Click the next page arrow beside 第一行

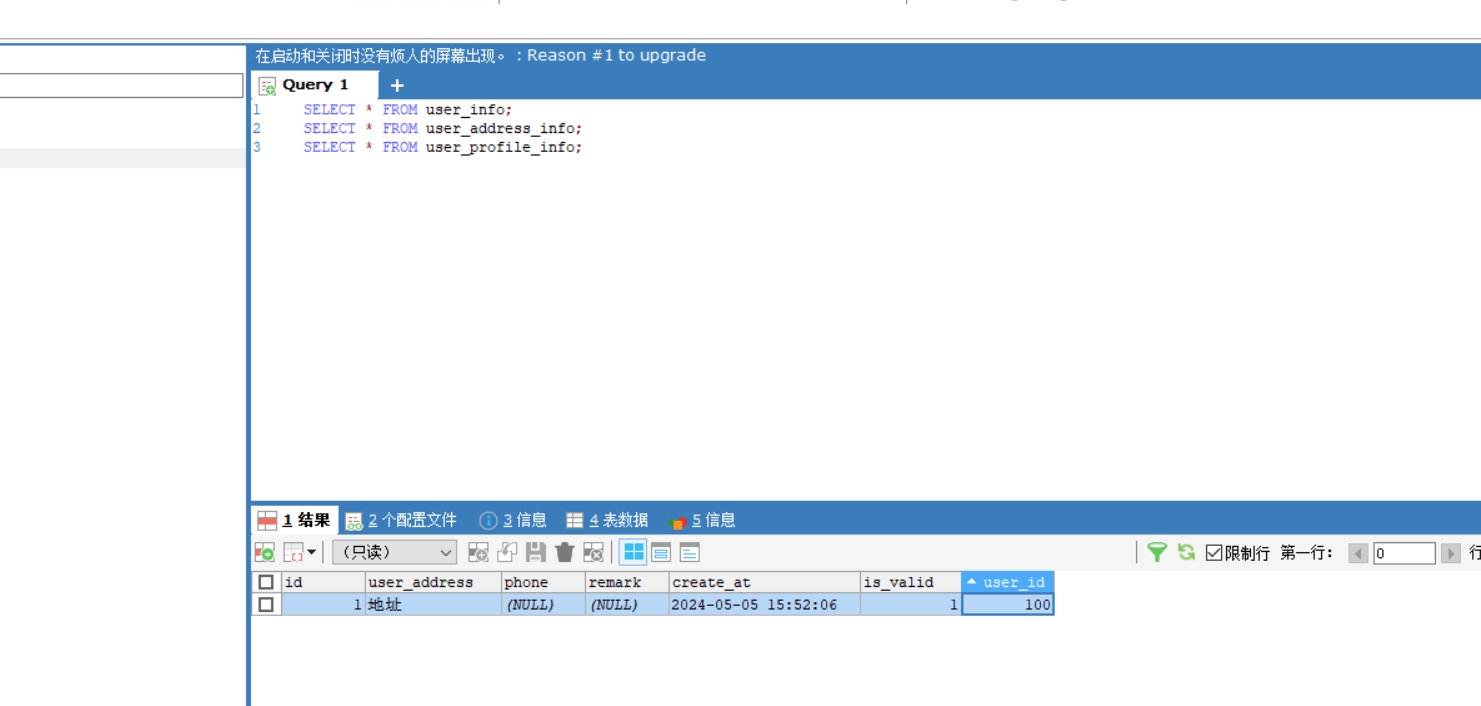click(x=1451, y=553)
